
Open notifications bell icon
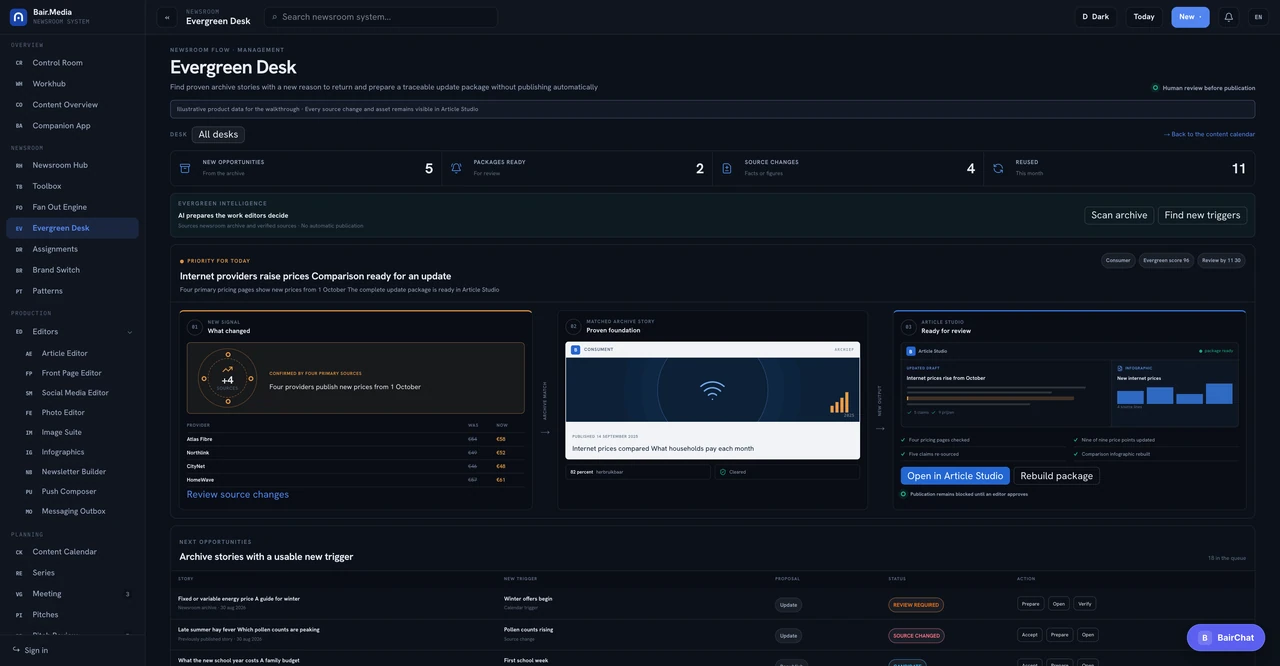click(x=1229, y=17)
